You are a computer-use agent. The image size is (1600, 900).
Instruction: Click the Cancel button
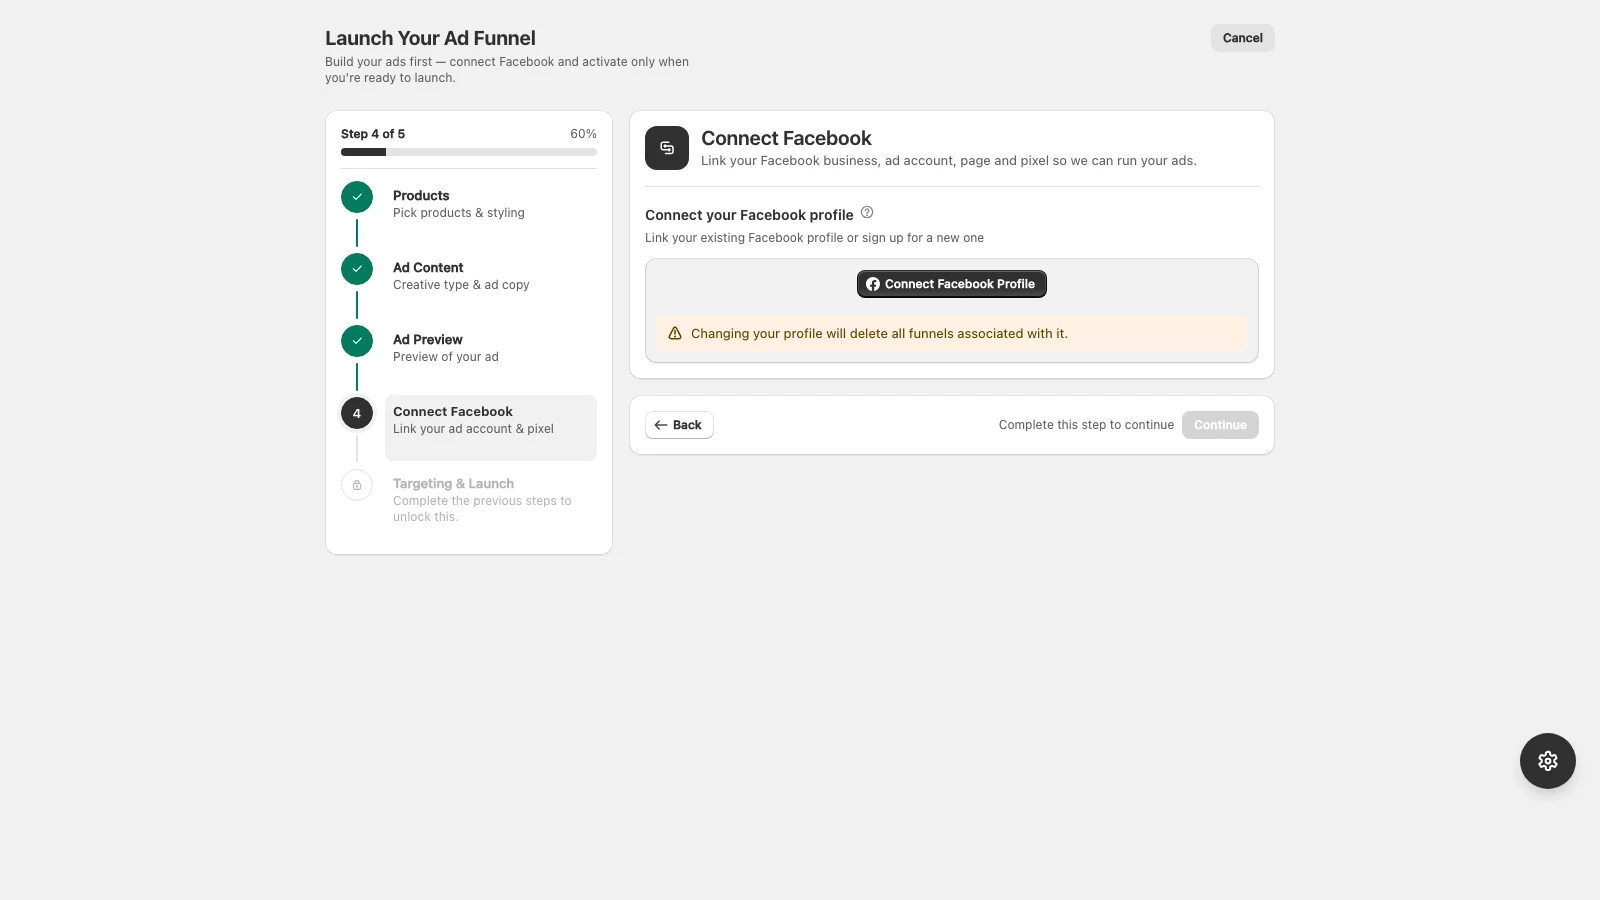[1242, 38]
